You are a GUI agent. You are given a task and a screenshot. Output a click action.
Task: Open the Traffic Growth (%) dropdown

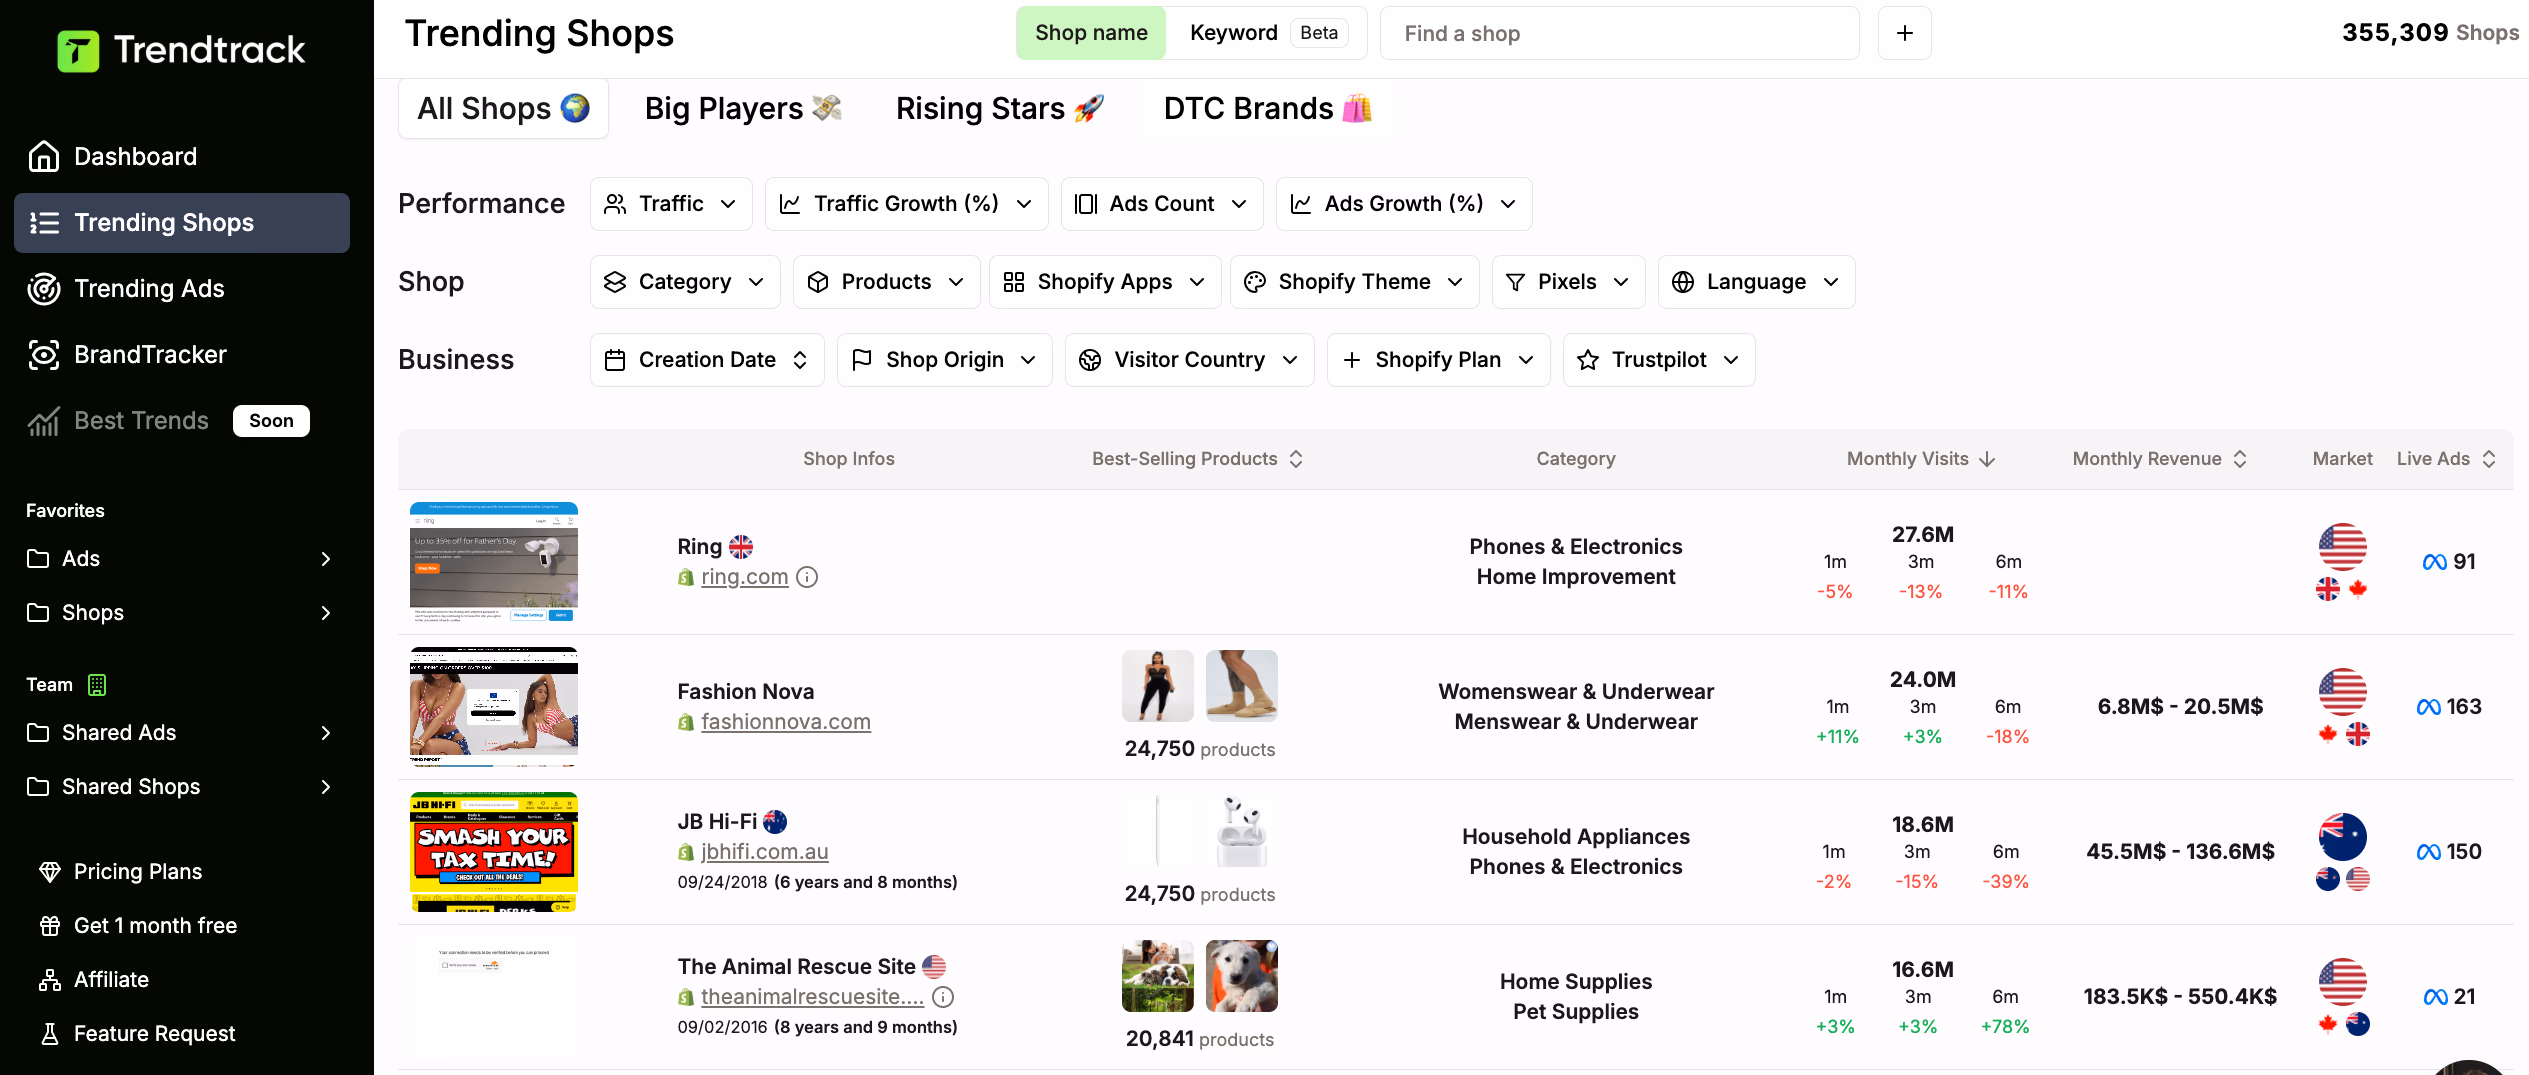(x=906, y=204)
